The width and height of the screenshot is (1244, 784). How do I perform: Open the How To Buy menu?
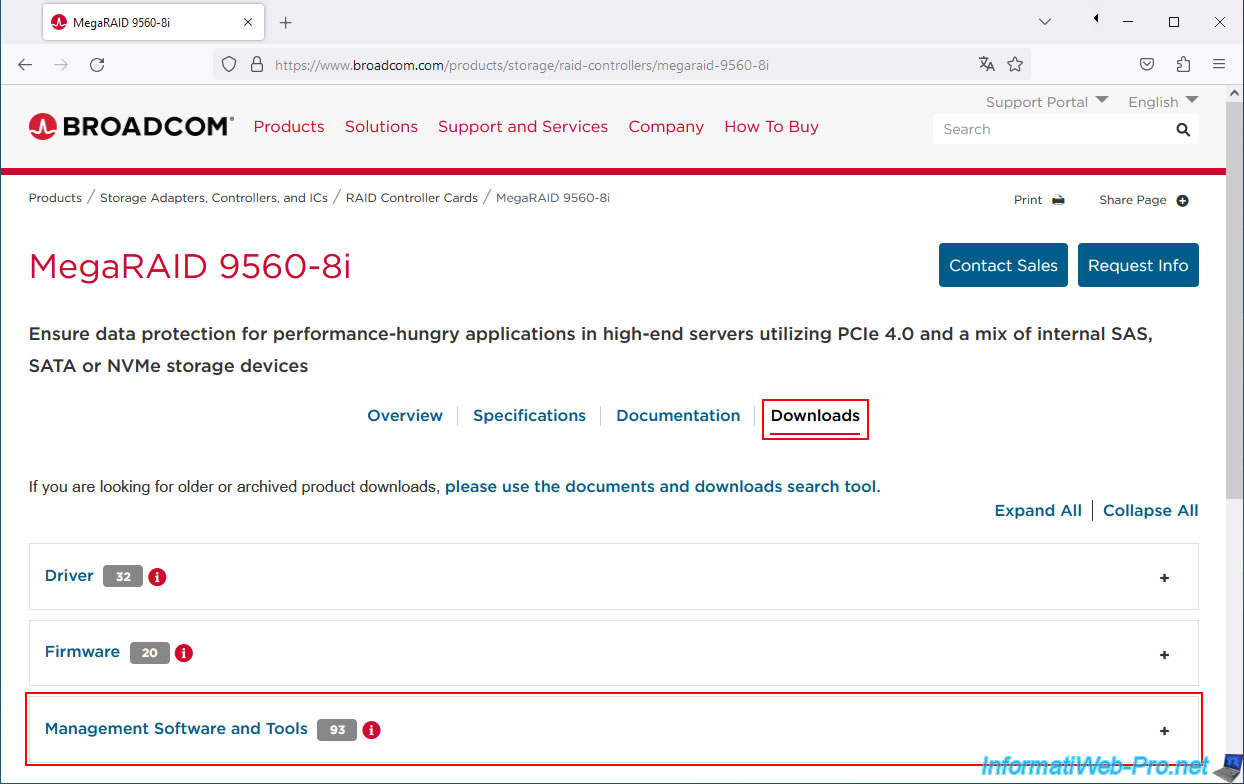coord(771,127)
